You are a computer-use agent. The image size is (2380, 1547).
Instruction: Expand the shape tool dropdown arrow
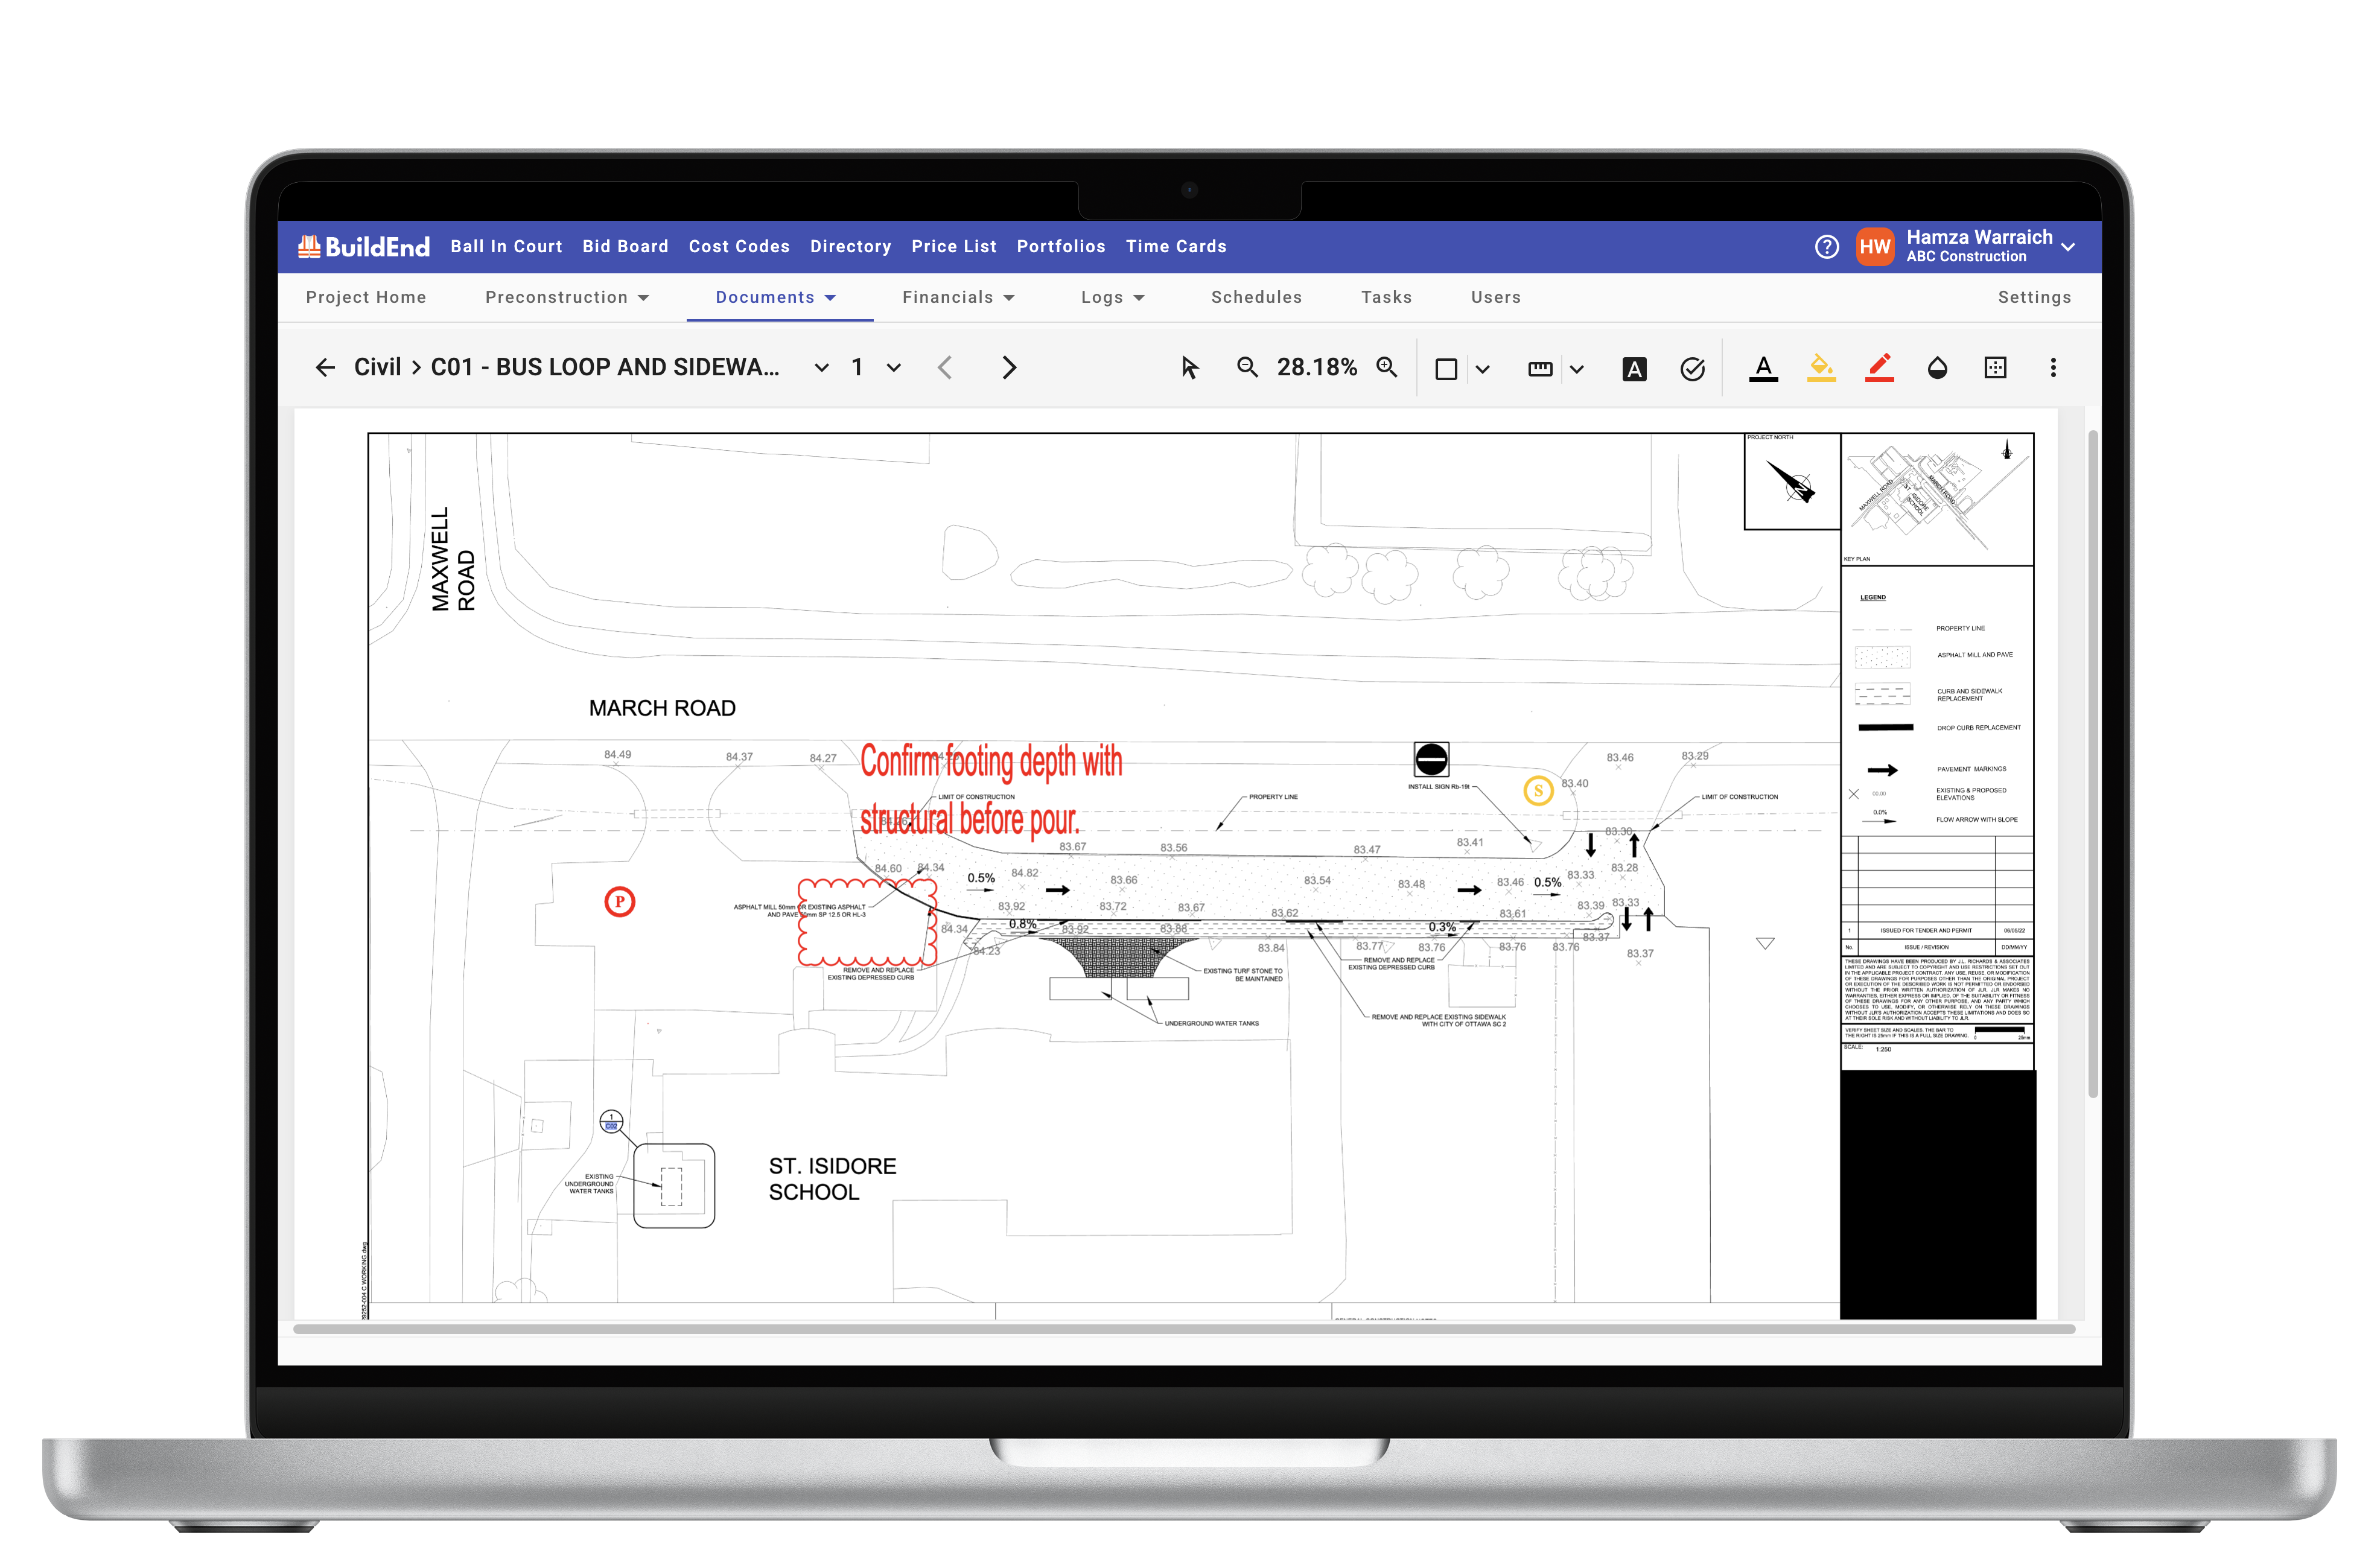[1483, 369]
